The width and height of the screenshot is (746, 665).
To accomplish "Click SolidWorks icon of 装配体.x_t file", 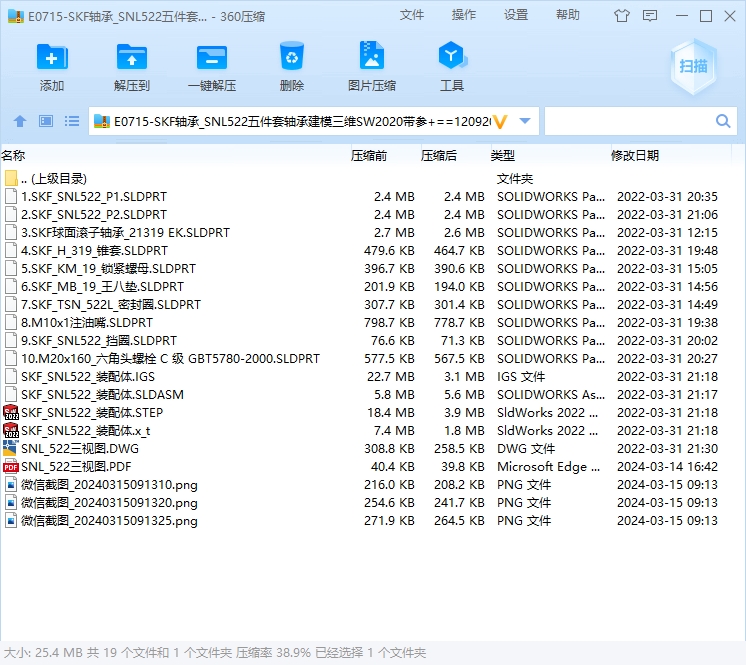I will 10,430.
